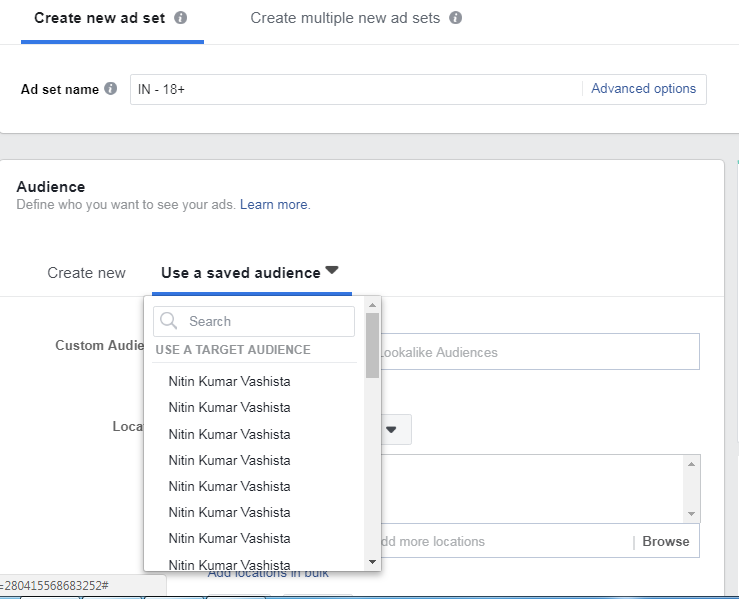Open Advanced options for ad set name
Screen dimensions: 739x599
tap(643, 89)
